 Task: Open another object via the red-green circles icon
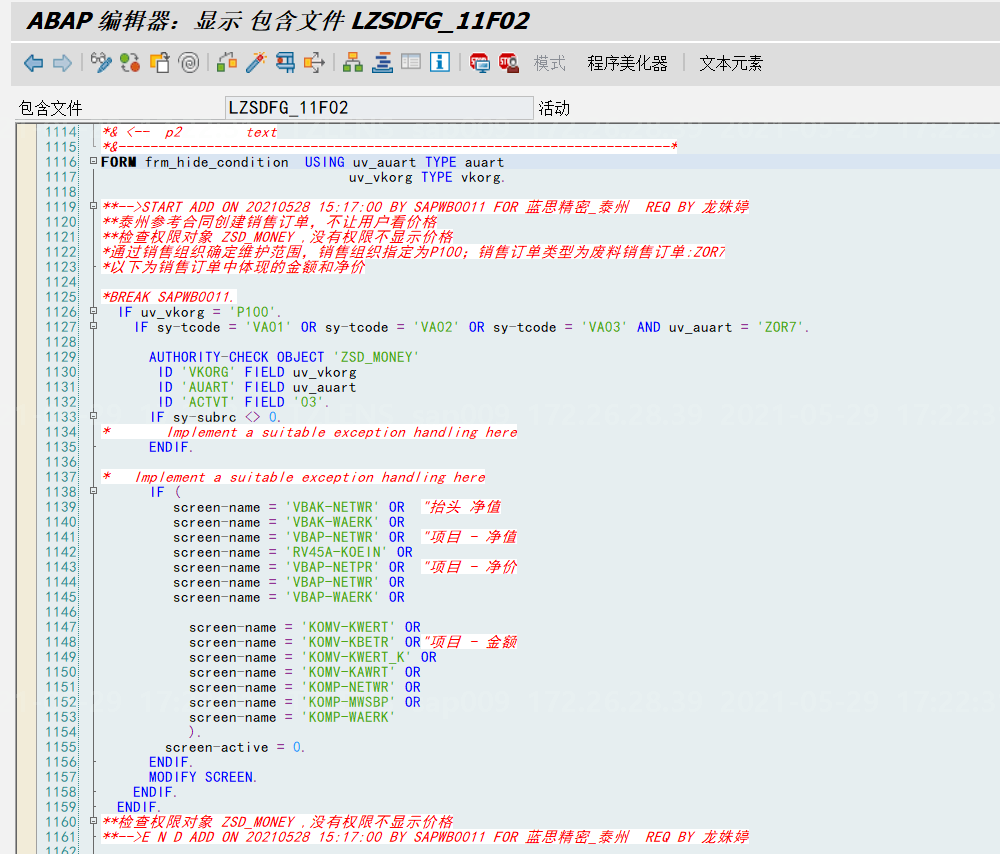coord(129,62)
